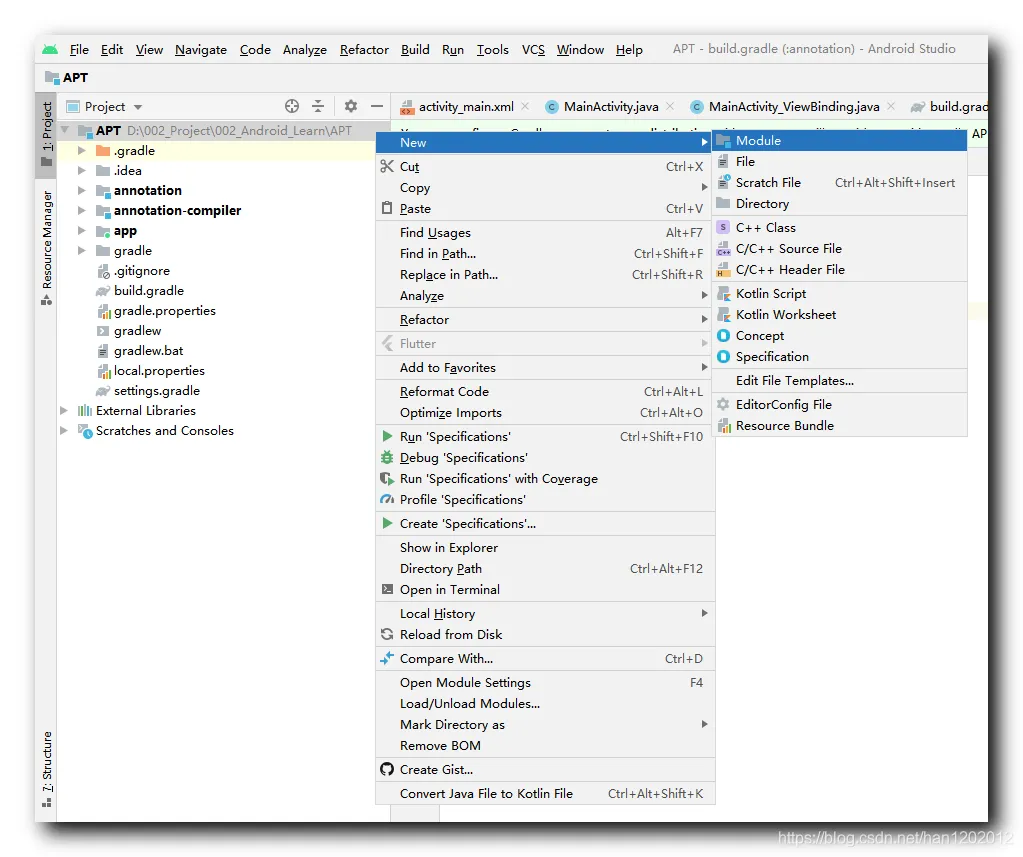This screenshot has width=1023, height=857.
Task: Click the Profile 'Specifications' gauge icon
Action: [387, 499]
